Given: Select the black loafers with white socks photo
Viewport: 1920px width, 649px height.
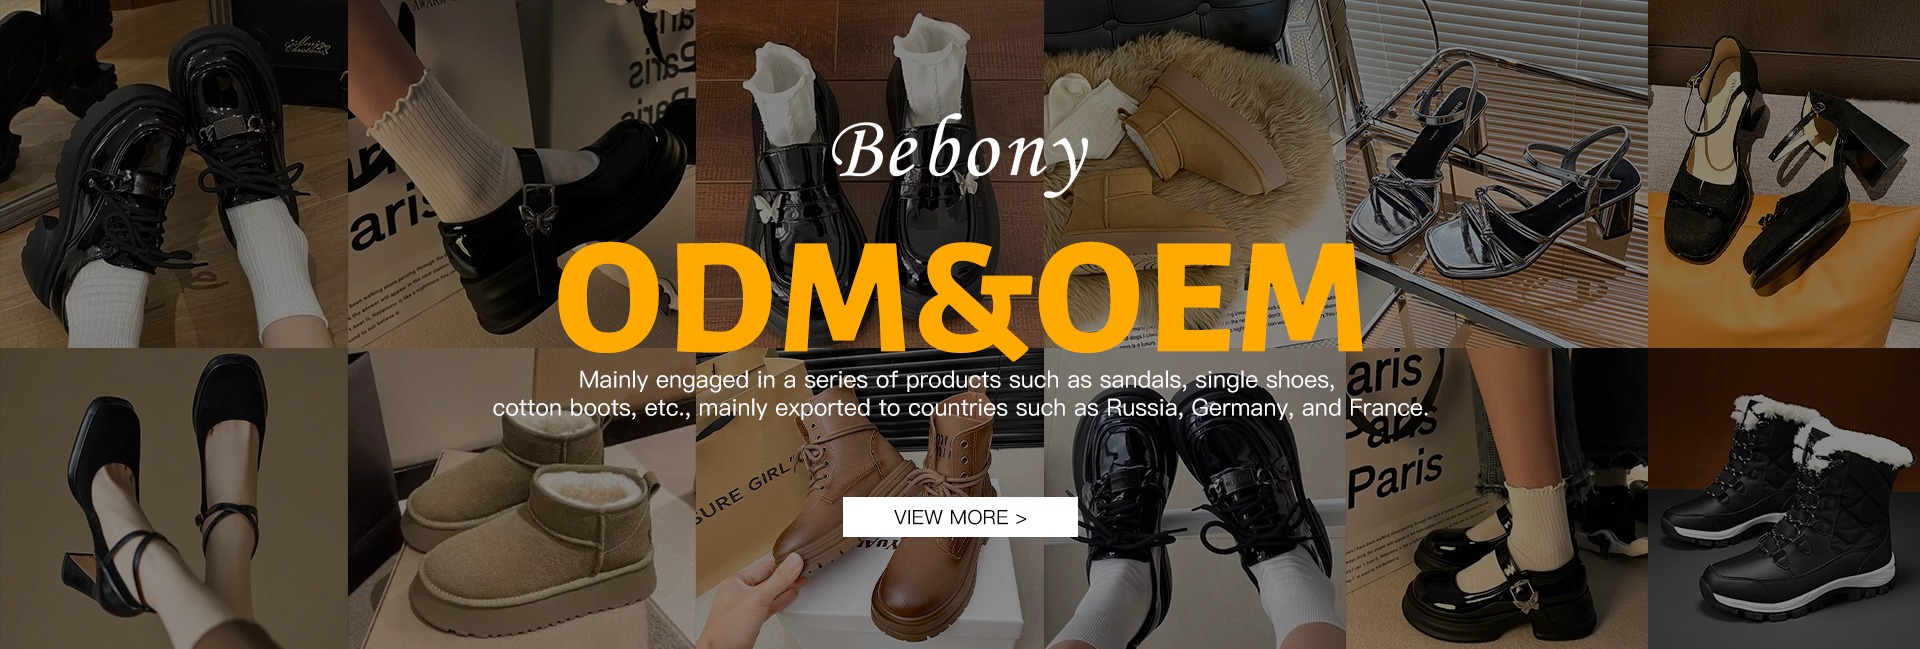Looking at the screenshot, I should 870,174.
